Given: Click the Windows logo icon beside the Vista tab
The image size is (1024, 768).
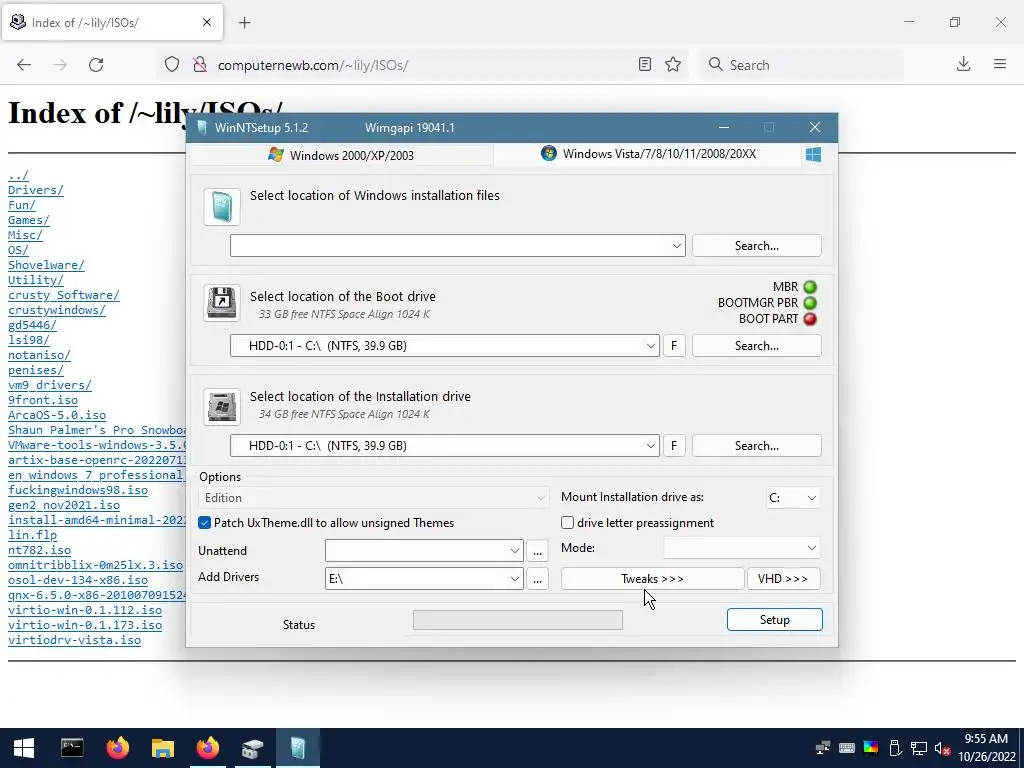Looking at the screenshot, I should coord(813,155).
